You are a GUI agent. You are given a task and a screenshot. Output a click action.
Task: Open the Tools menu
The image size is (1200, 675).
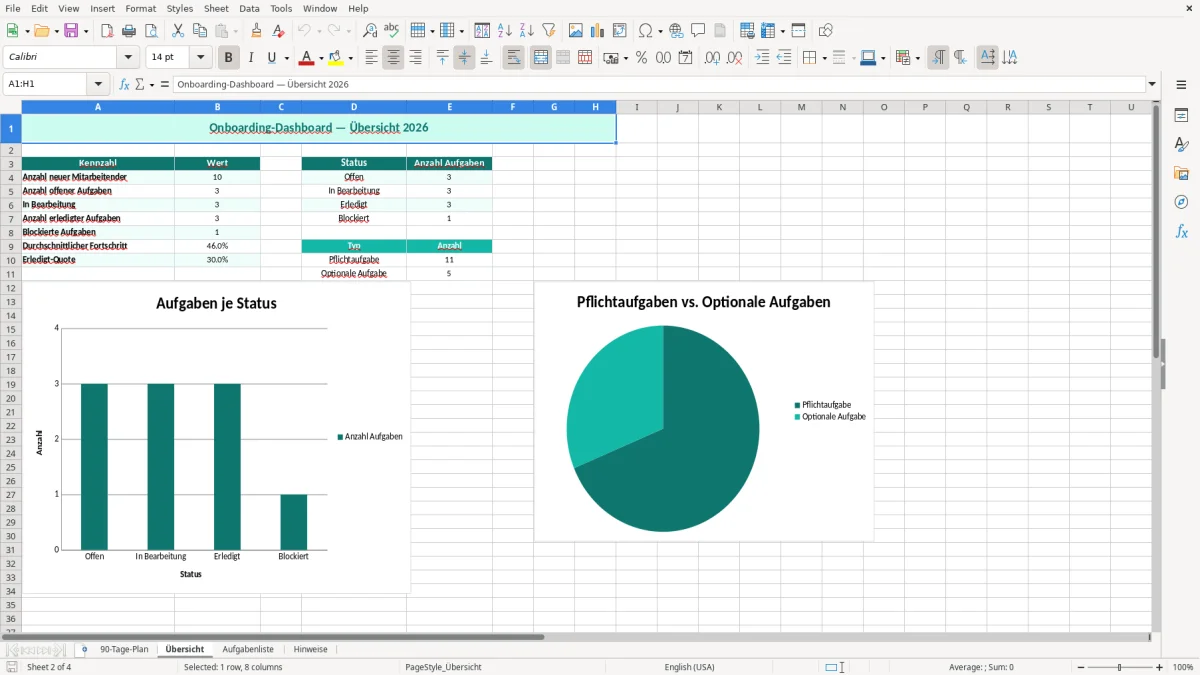pyautogui.click(x=281, y=8)
